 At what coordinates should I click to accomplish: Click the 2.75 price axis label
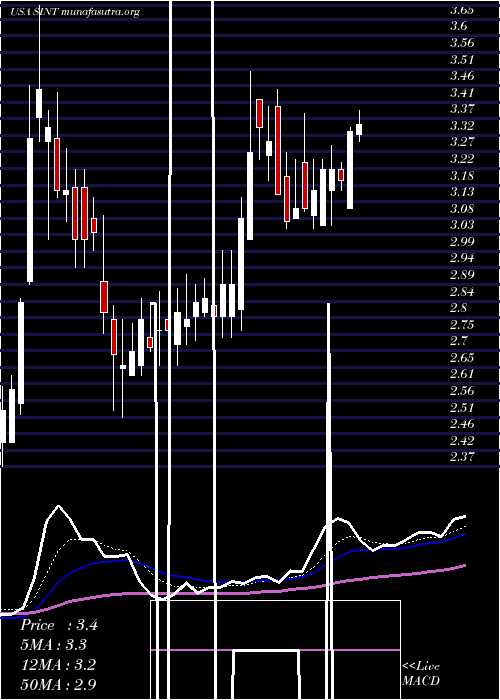(x=462, y=324)
